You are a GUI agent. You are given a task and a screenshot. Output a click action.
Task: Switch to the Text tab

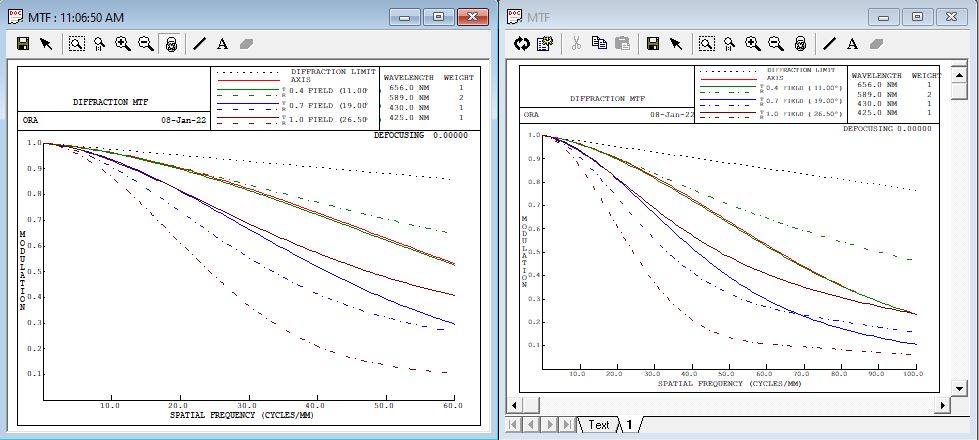click(599, 425)
